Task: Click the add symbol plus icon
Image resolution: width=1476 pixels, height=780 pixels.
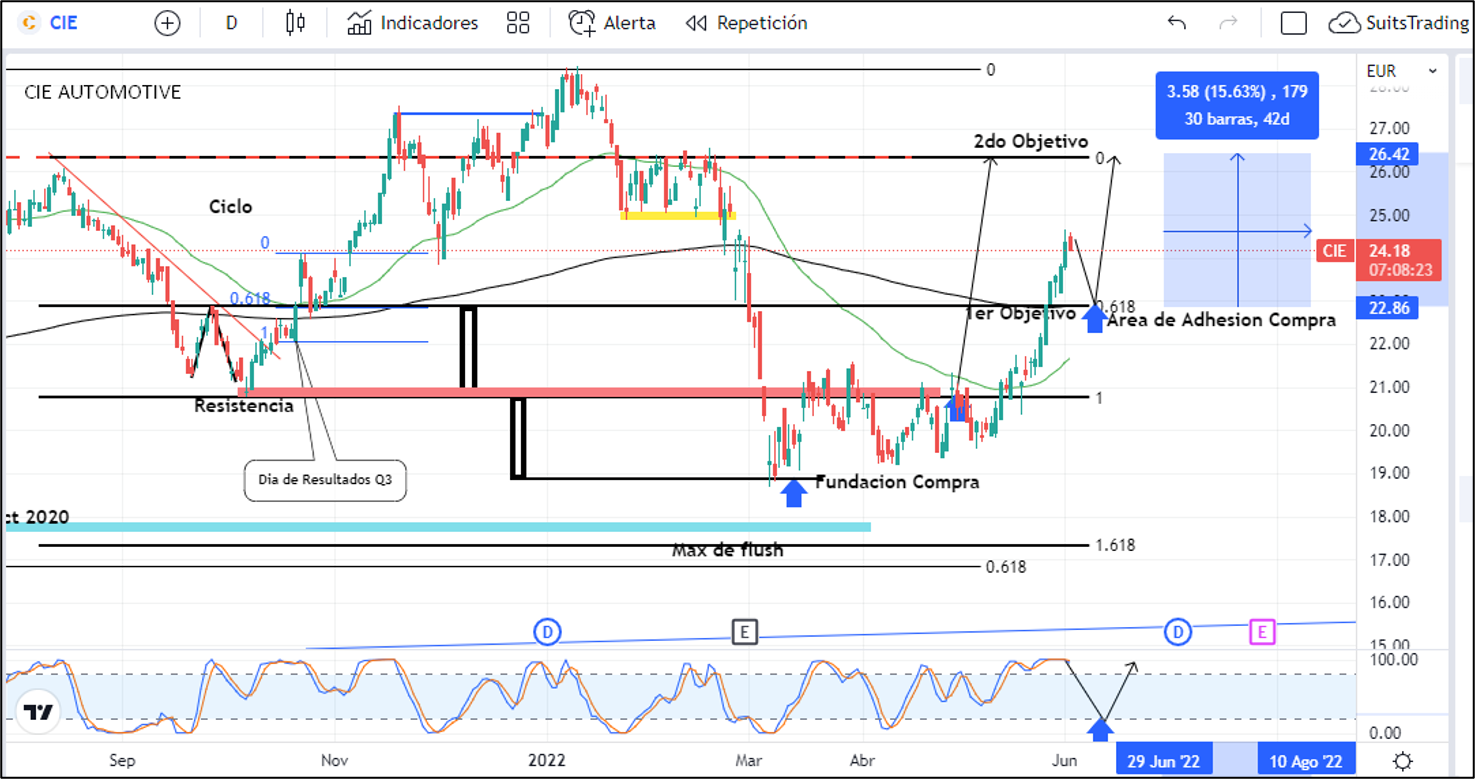Action: click(x=167, y=23)
